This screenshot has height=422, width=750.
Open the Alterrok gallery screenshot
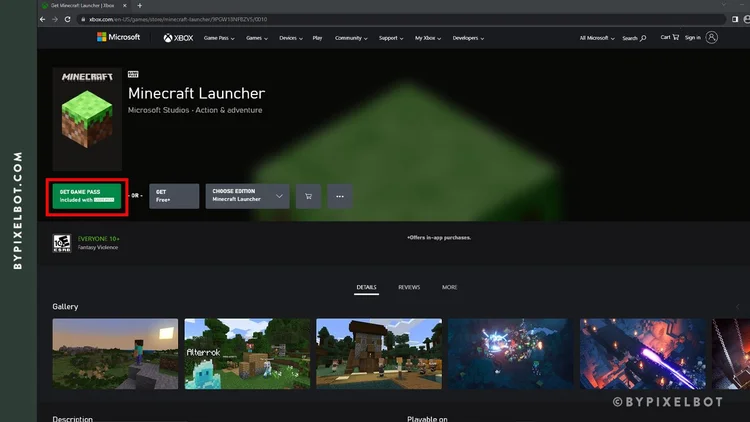pyautogui.click(x=247, y=354)
